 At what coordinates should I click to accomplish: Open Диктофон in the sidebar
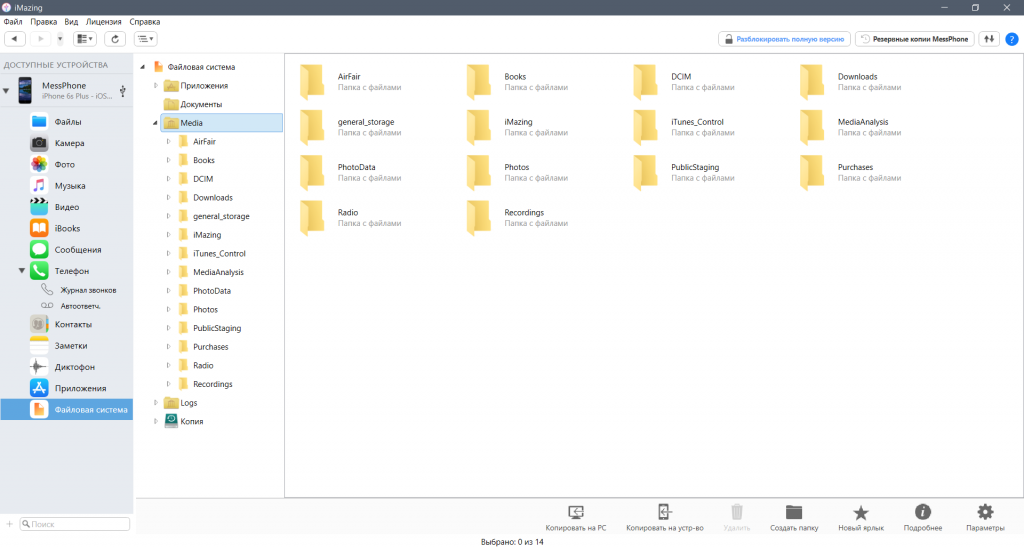76,366
